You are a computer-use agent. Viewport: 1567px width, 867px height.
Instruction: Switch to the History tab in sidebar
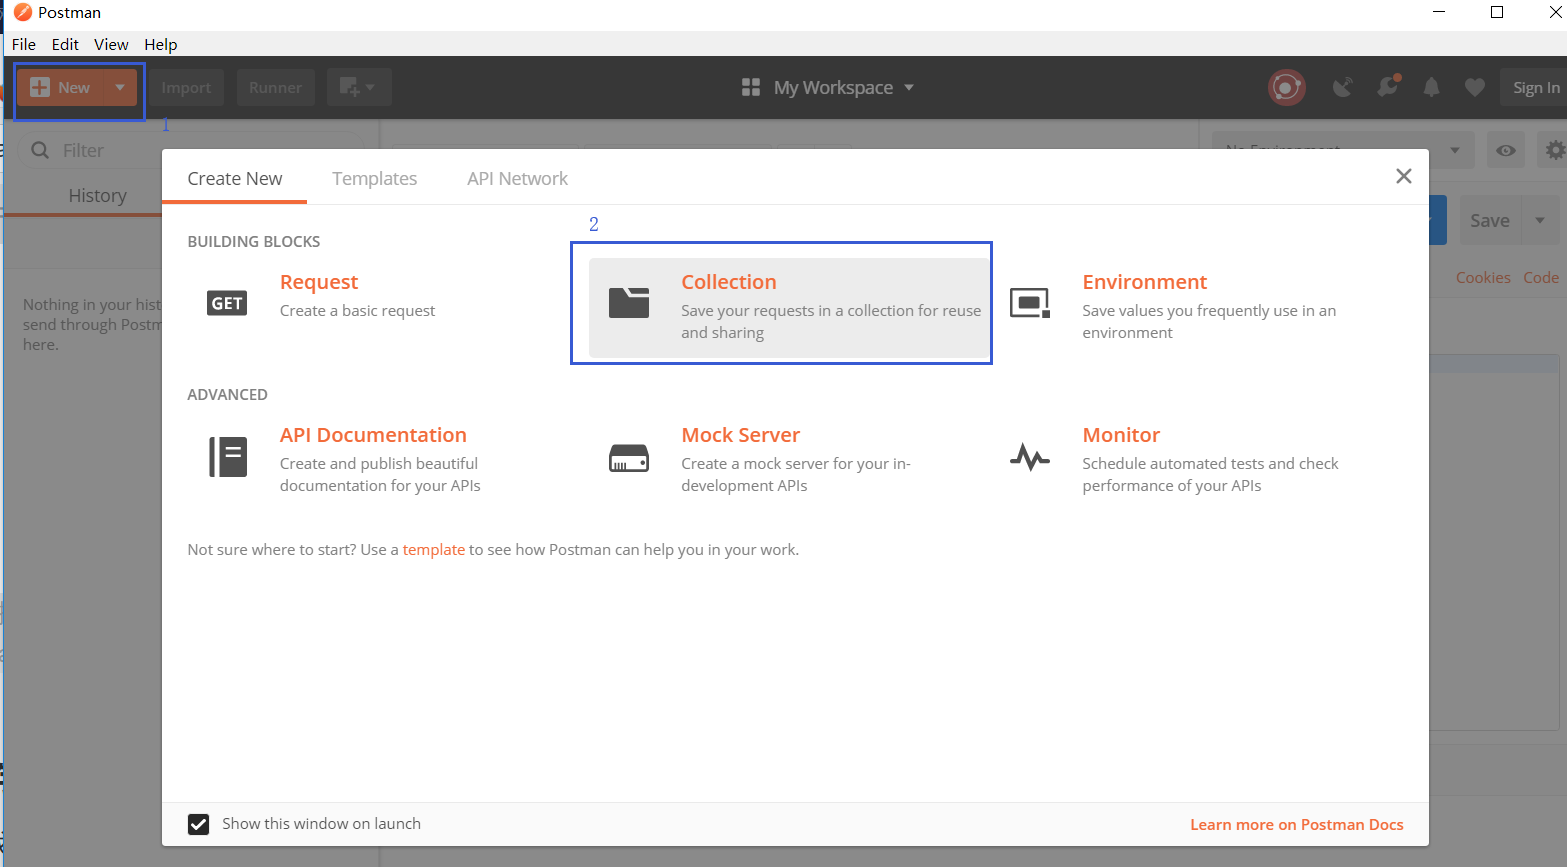(x=97, y=196)
